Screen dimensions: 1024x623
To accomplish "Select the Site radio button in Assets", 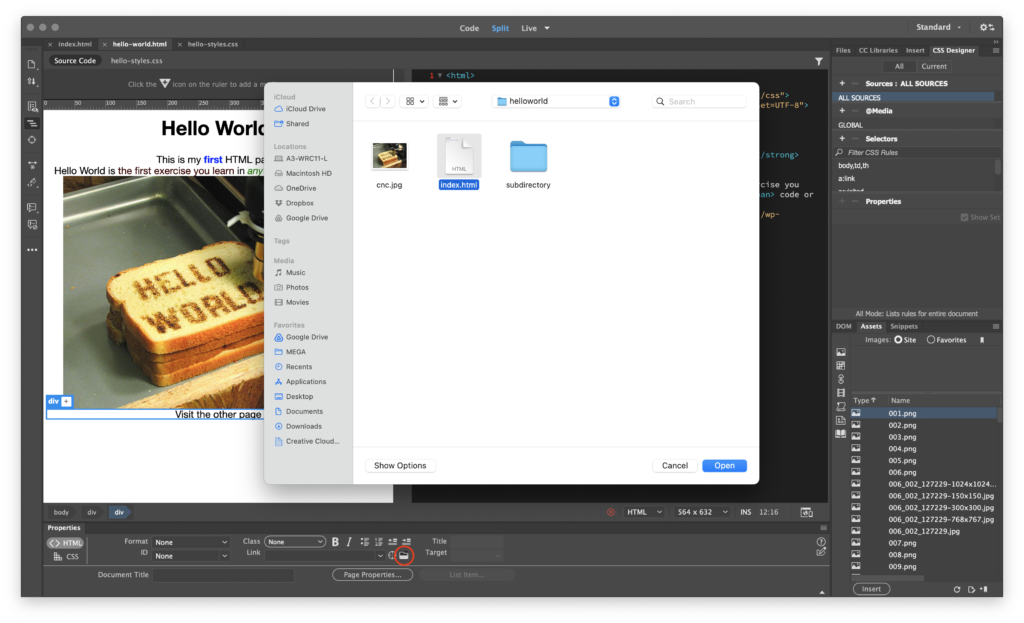I will [x=897, y=340].
